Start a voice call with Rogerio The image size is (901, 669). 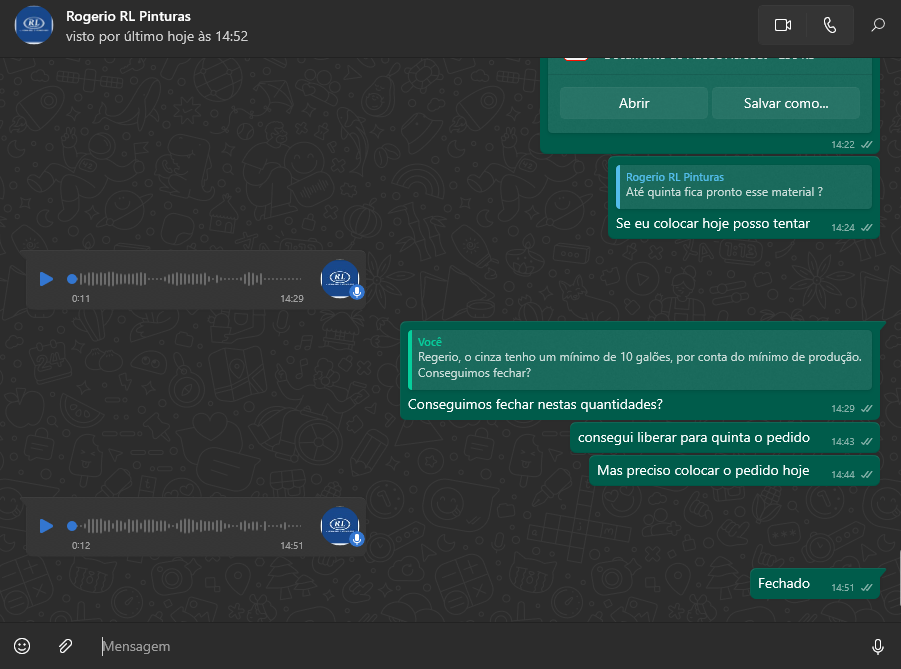click(x=829, y=25)
